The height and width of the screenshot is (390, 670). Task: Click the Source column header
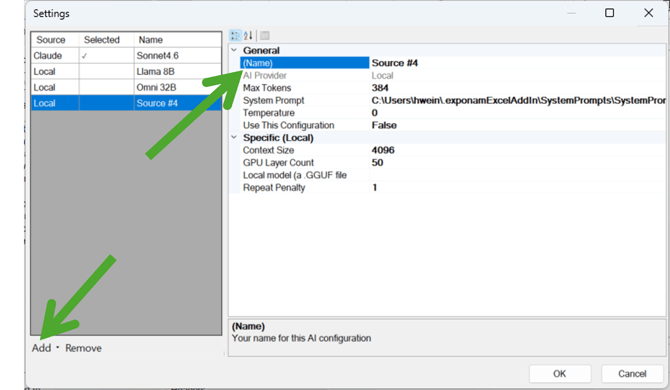click(55, 40)
